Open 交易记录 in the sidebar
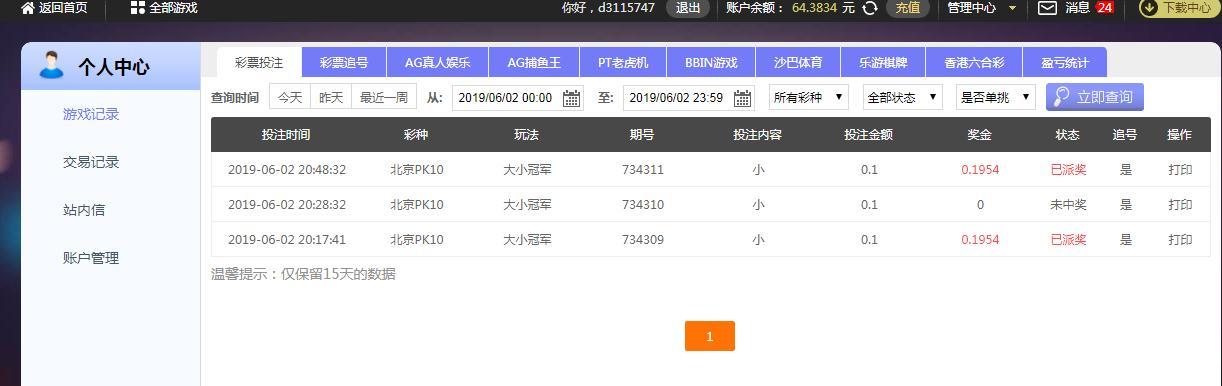 tap(91, 162)
